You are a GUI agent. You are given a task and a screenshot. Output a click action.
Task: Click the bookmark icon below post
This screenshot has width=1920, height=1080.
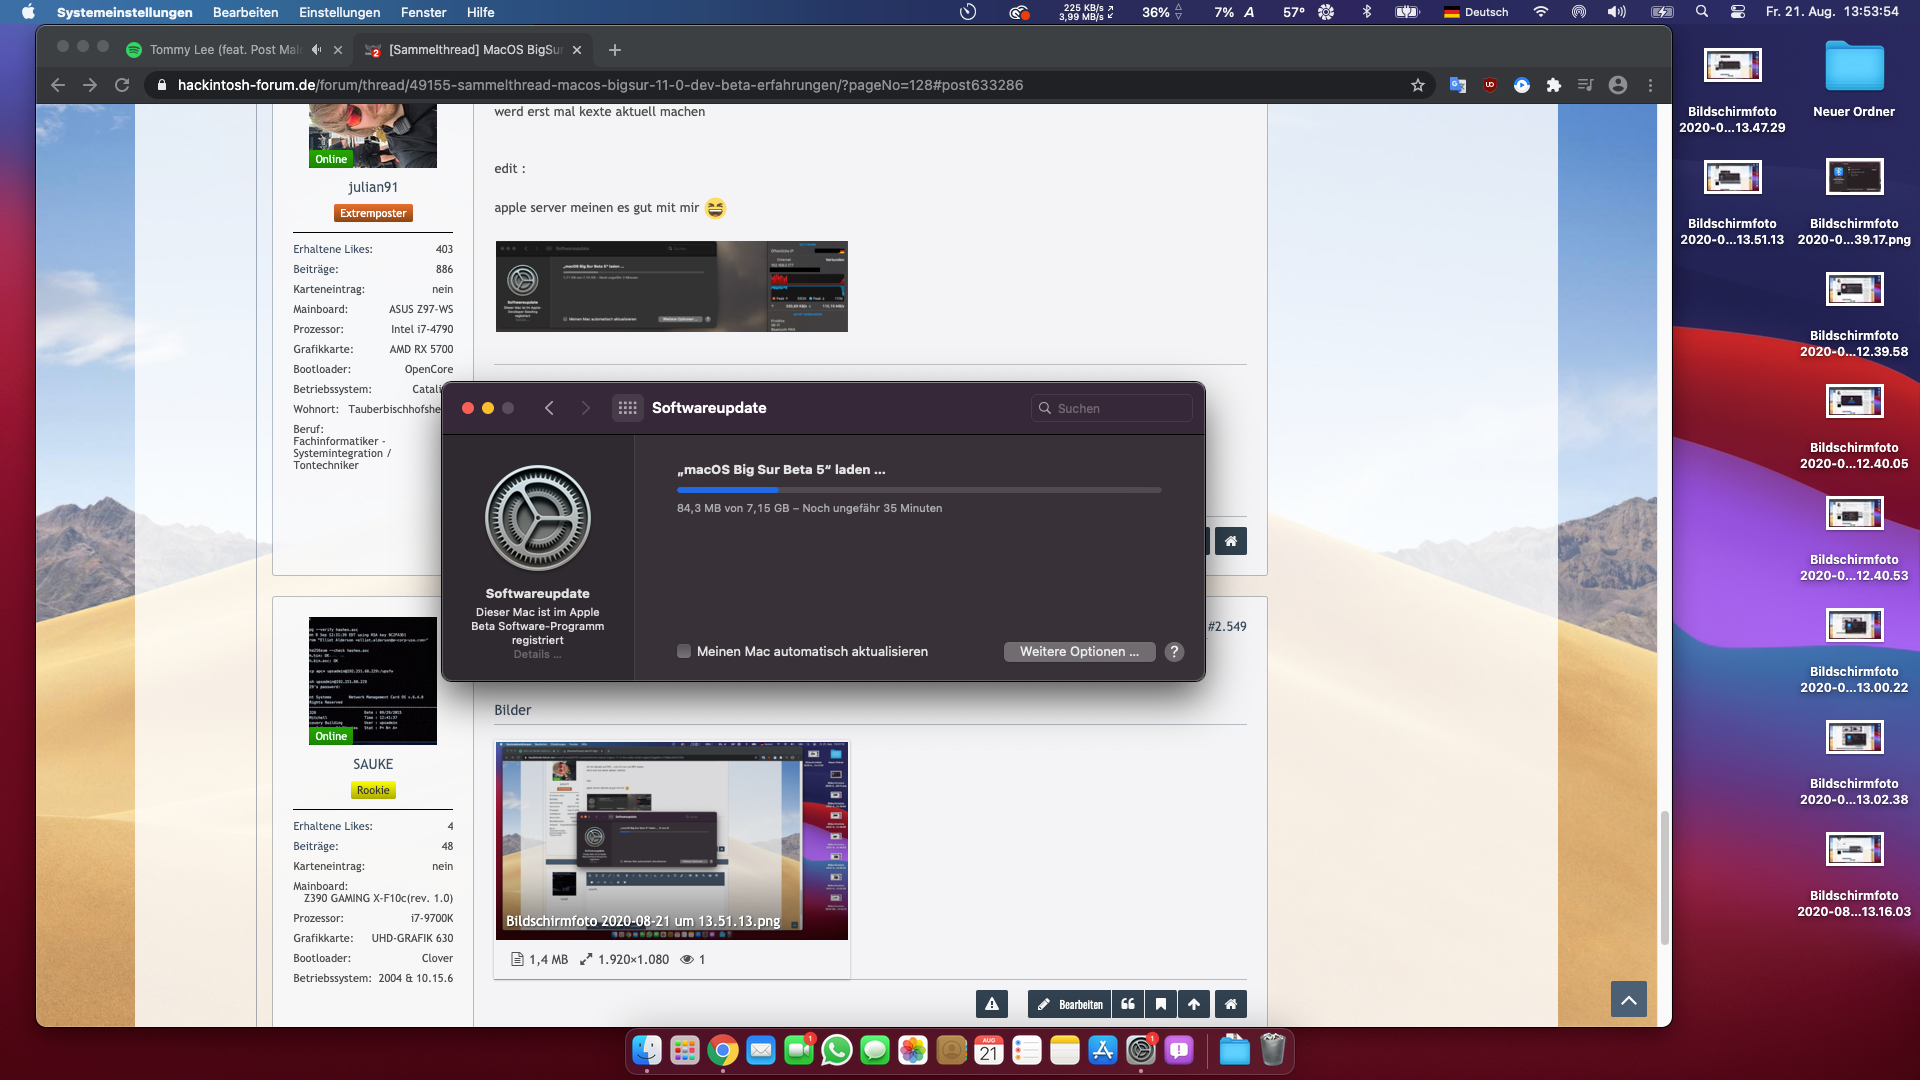(1161, 1004)
